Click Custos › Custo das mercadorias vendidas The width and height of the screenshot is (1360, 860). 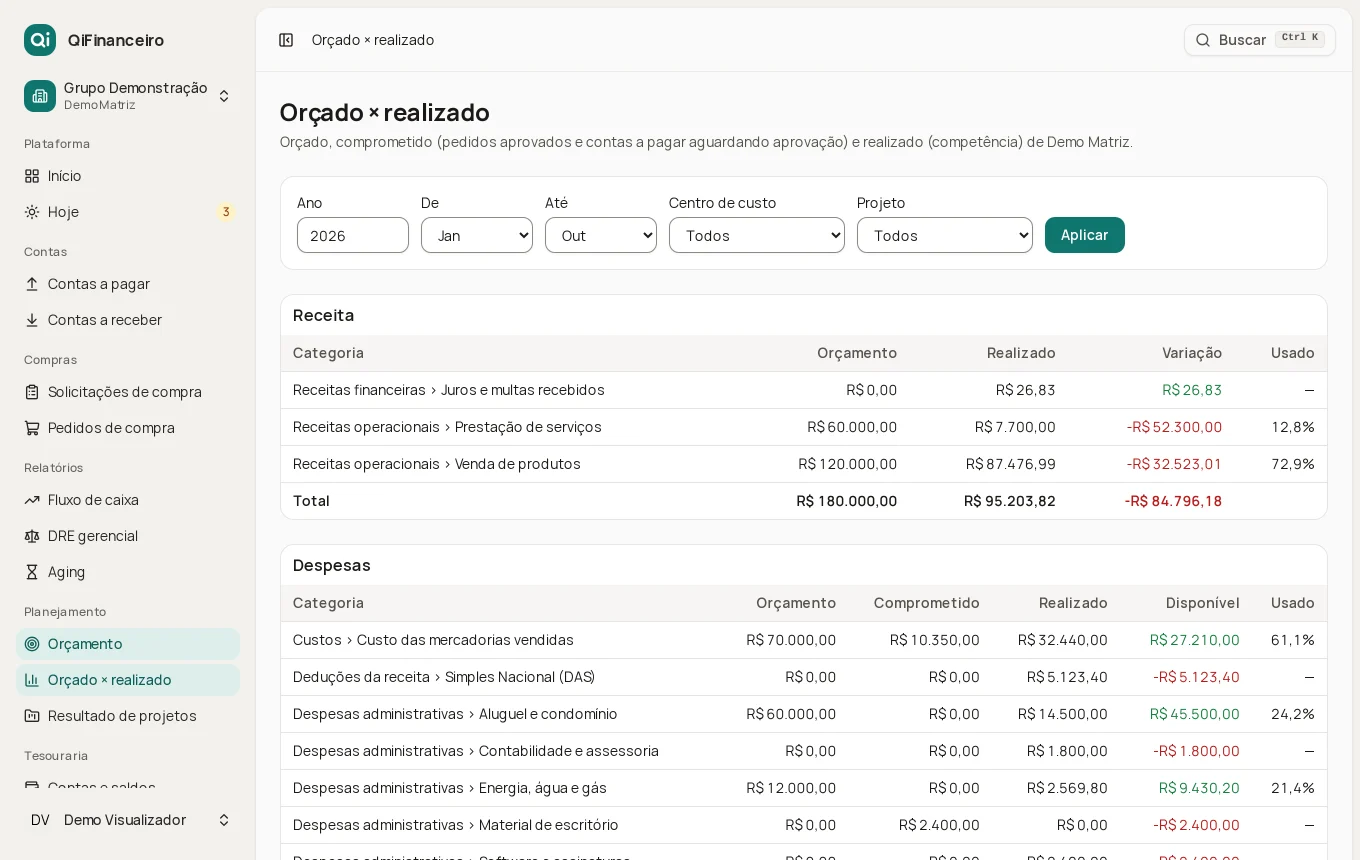[433, 640]
